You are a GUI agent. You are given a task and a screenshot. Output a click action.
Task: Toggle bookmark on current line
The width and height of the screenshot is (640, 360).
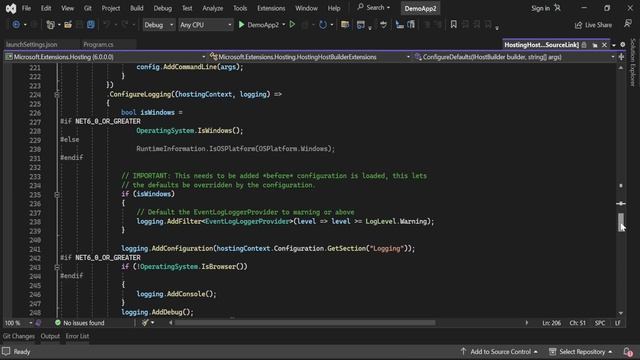pos(453,25)
